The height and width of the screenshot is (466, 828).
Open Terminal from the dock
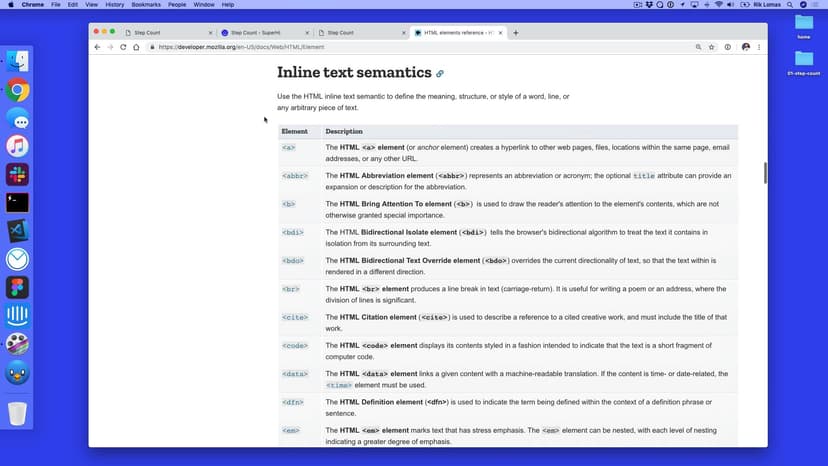pyautogui.click(x=17, y=203)
